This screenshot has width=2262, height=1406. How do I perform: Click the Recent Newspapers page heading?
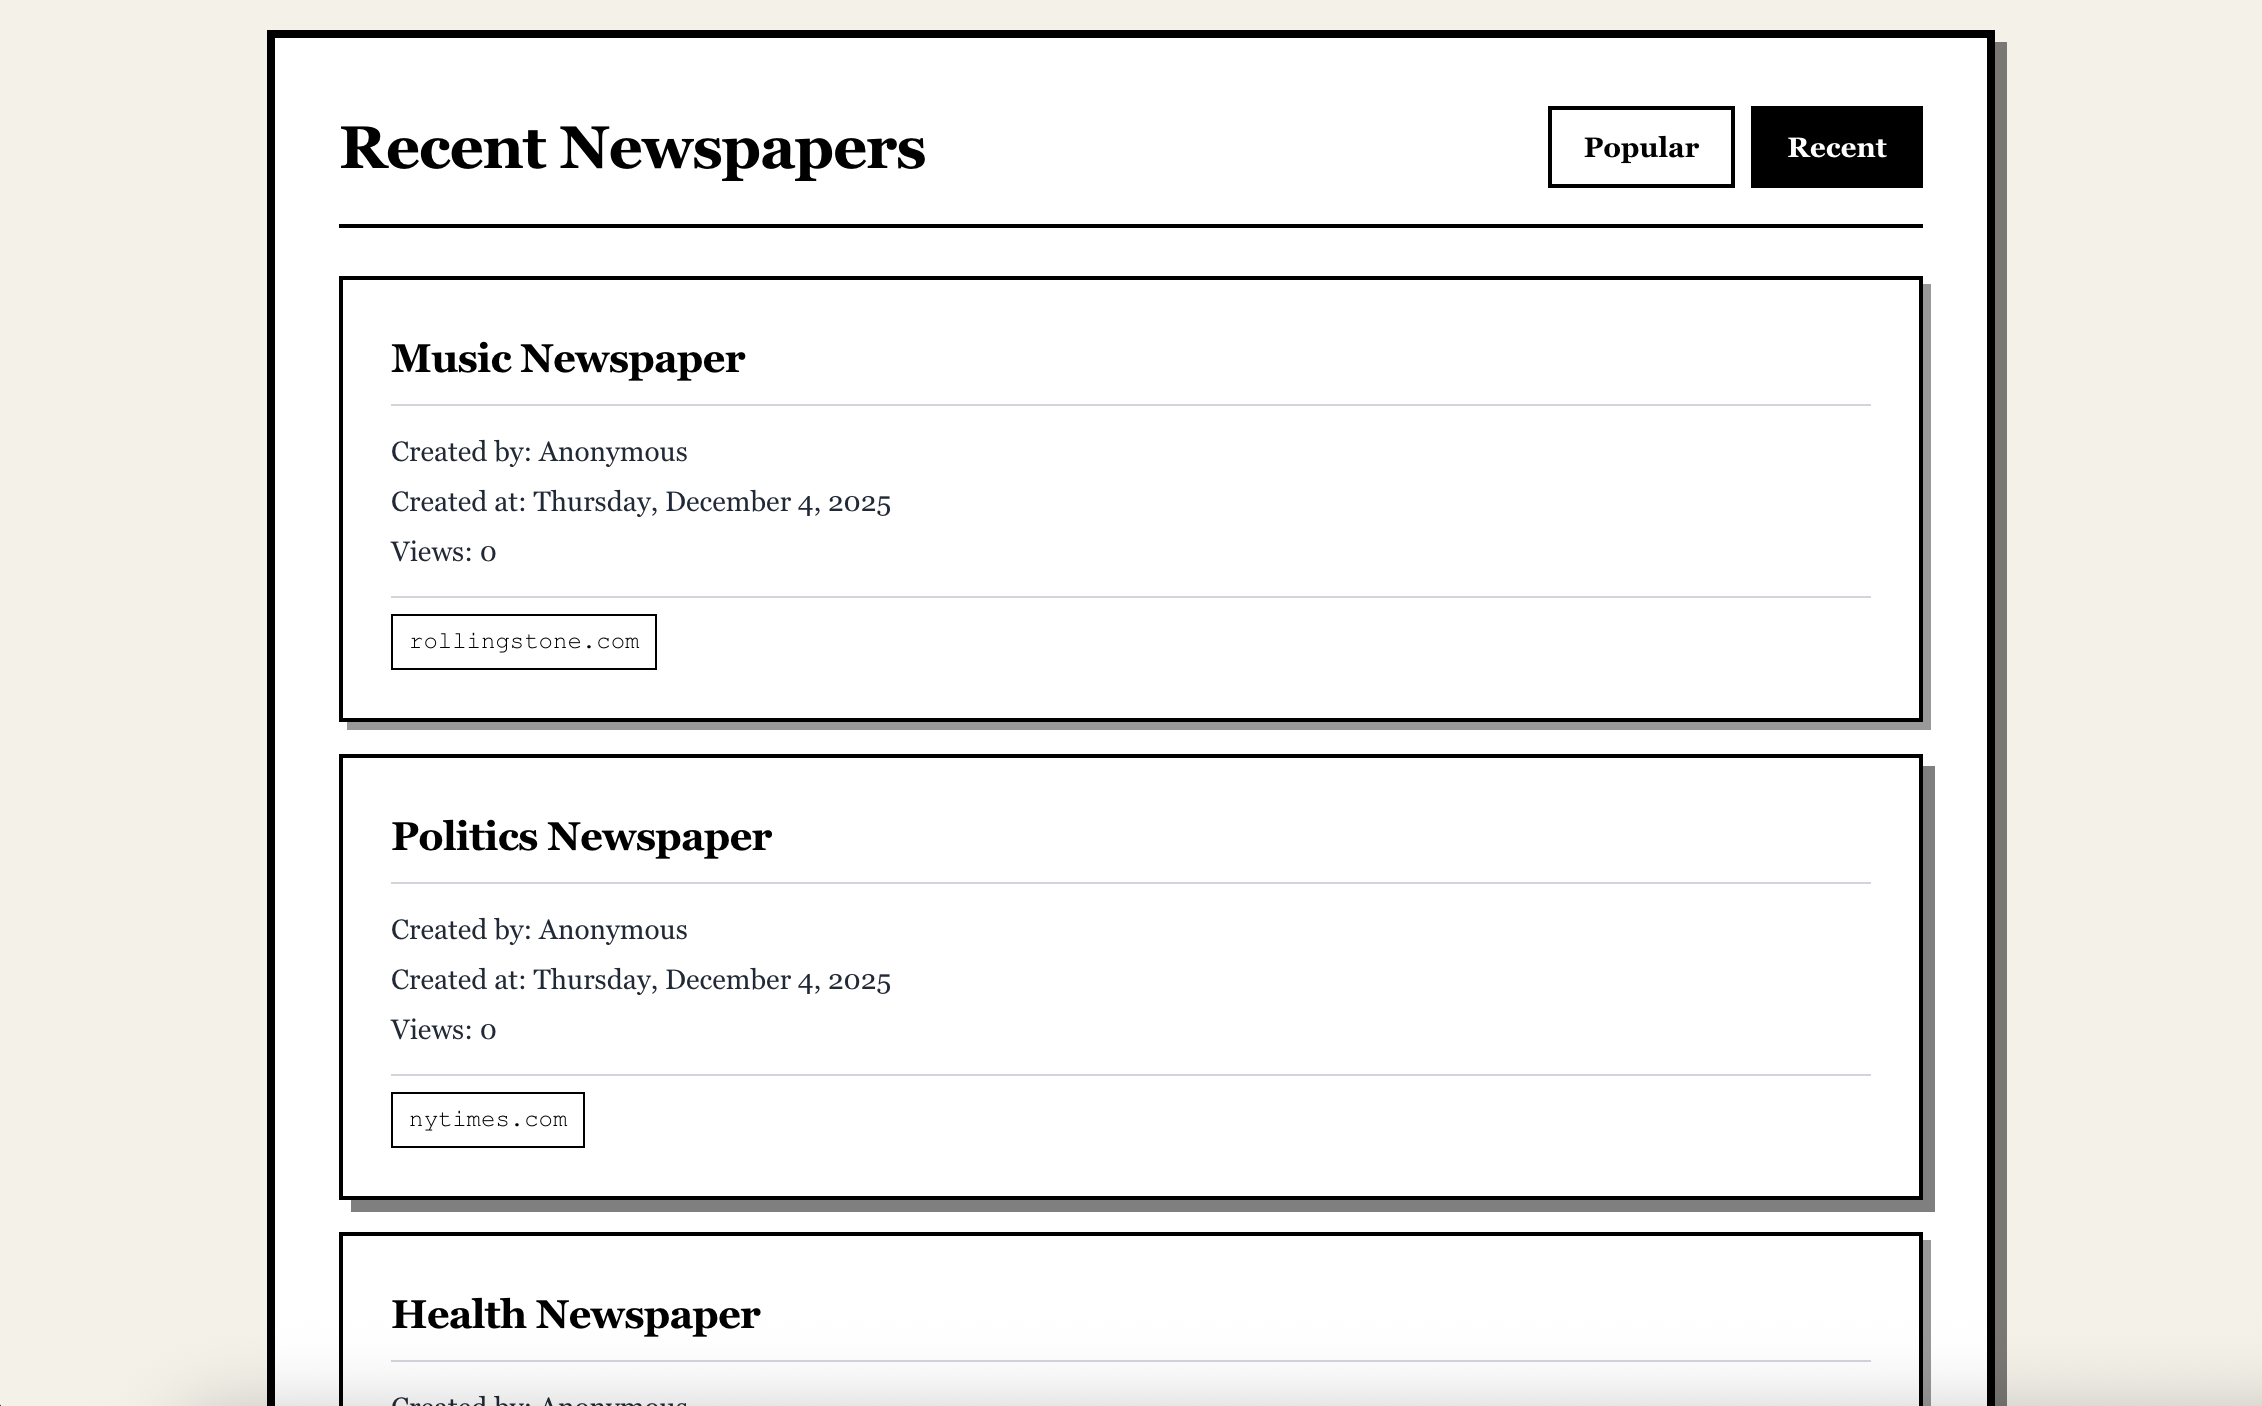coord(632,148)
